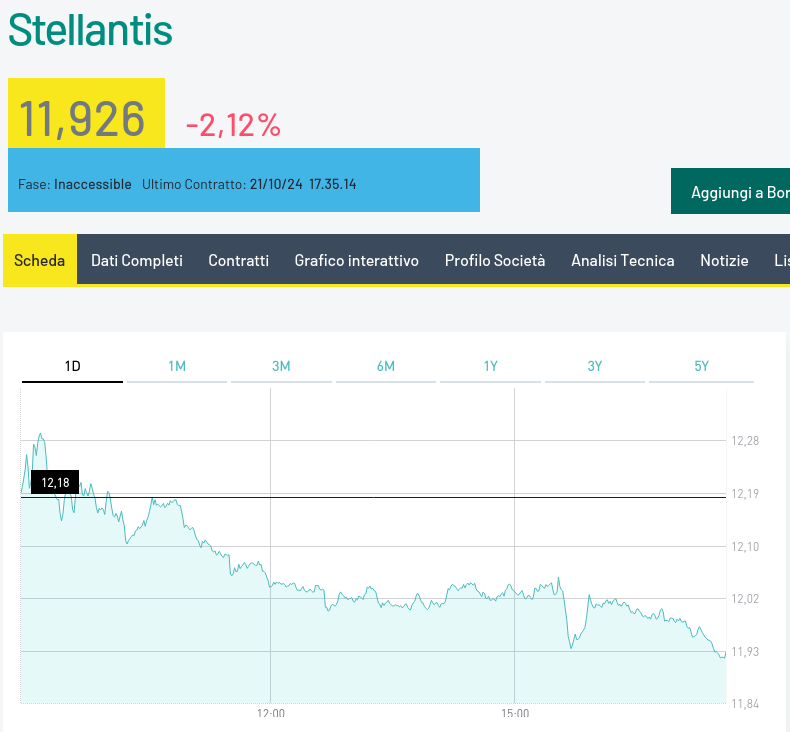This screenshot has height=732, width=790.
Task: Open Analisi Tecnica tab
Action: [x=623, y=260]
